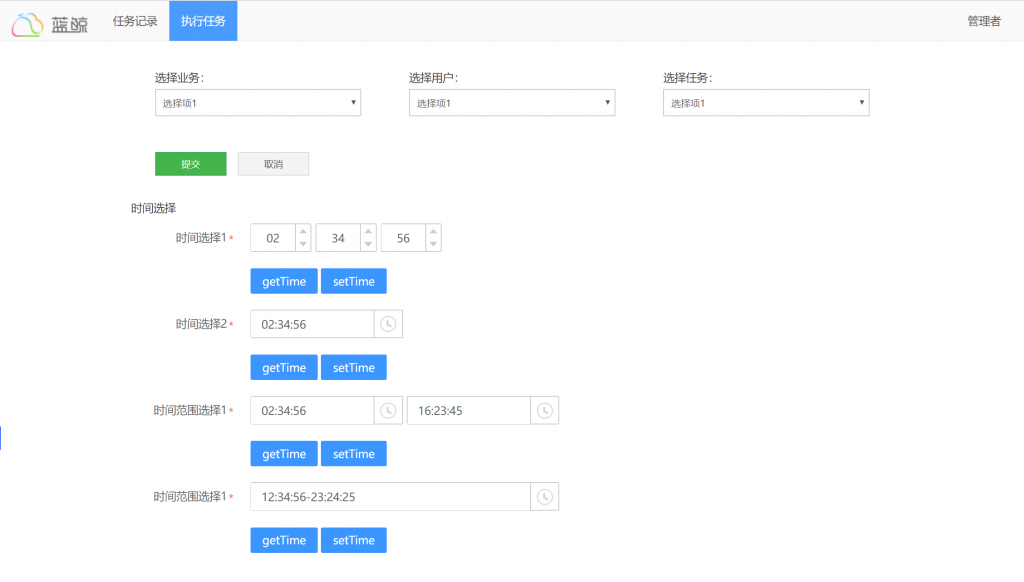Click the 时间选择2 field label
This screenshot has height=582, width=1024.
201,324
